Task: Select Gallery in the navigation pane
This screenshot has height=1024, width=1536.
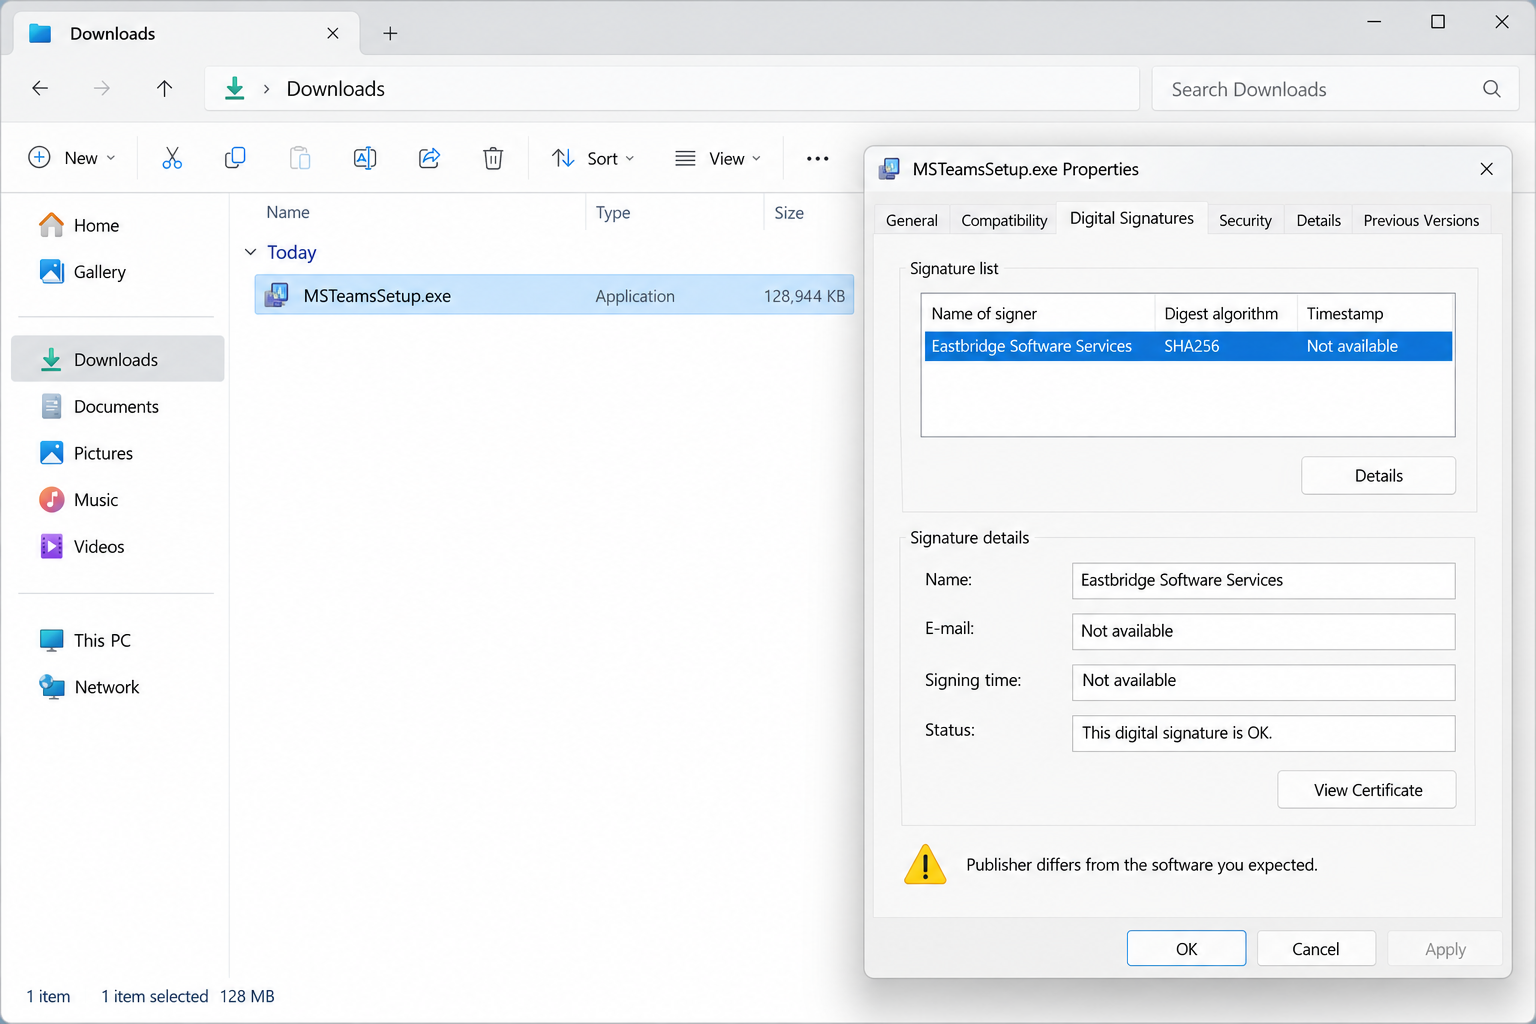Action: click(118, 272)
